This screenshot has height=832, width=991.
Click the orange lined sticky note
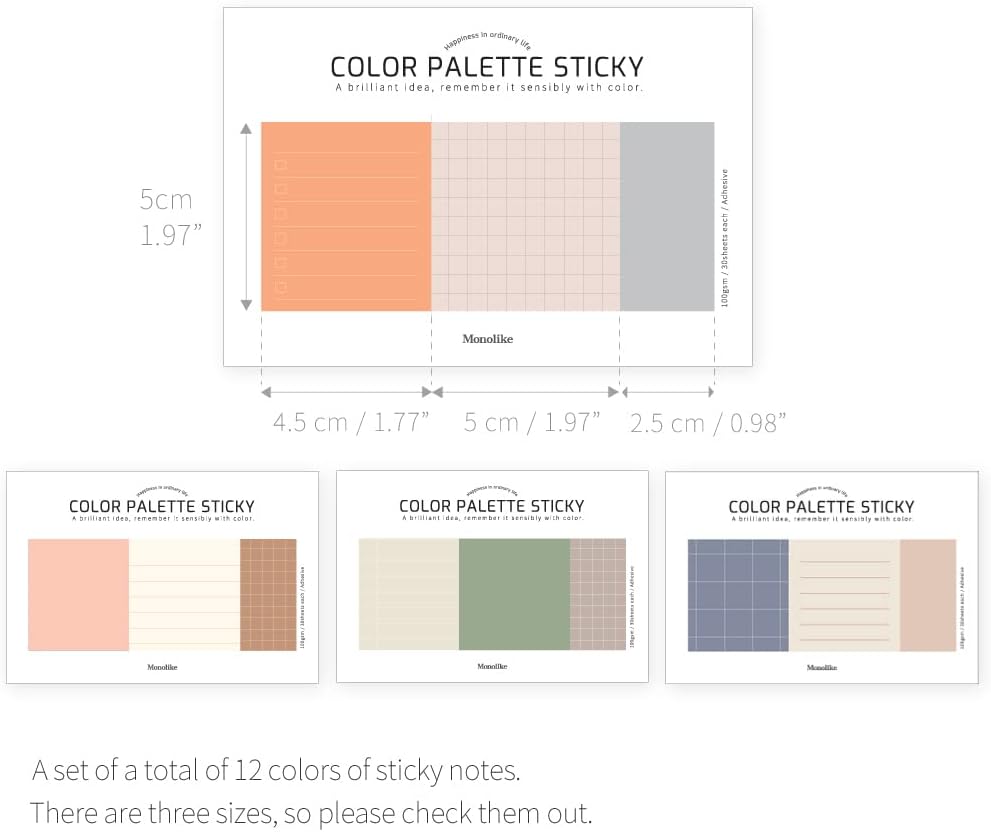(x=346, y=216)
